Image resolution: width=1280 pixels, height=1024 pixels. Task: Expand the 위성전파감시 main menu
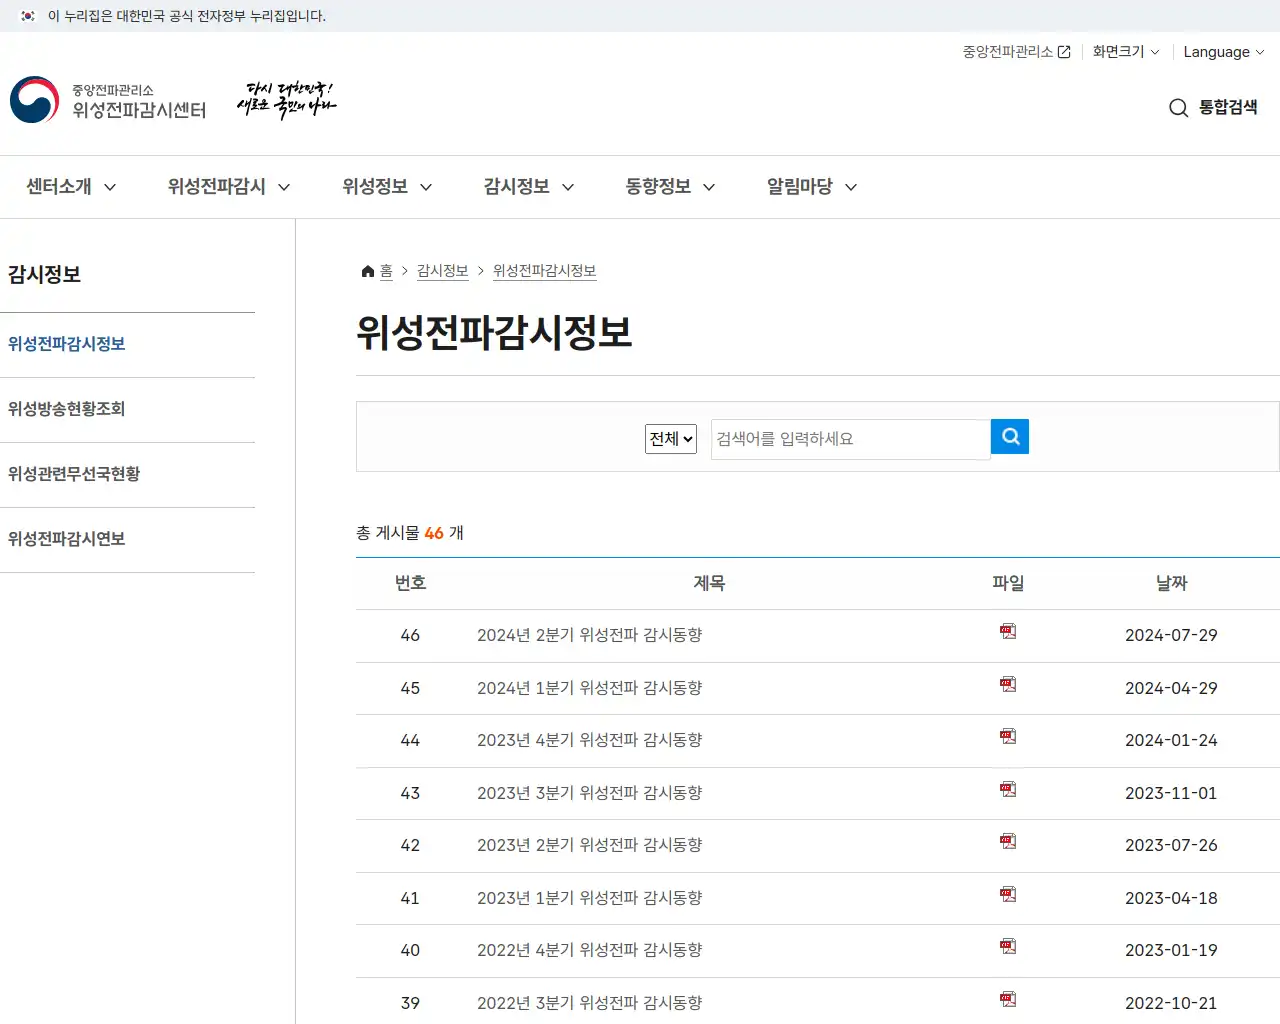pos(229,187)
